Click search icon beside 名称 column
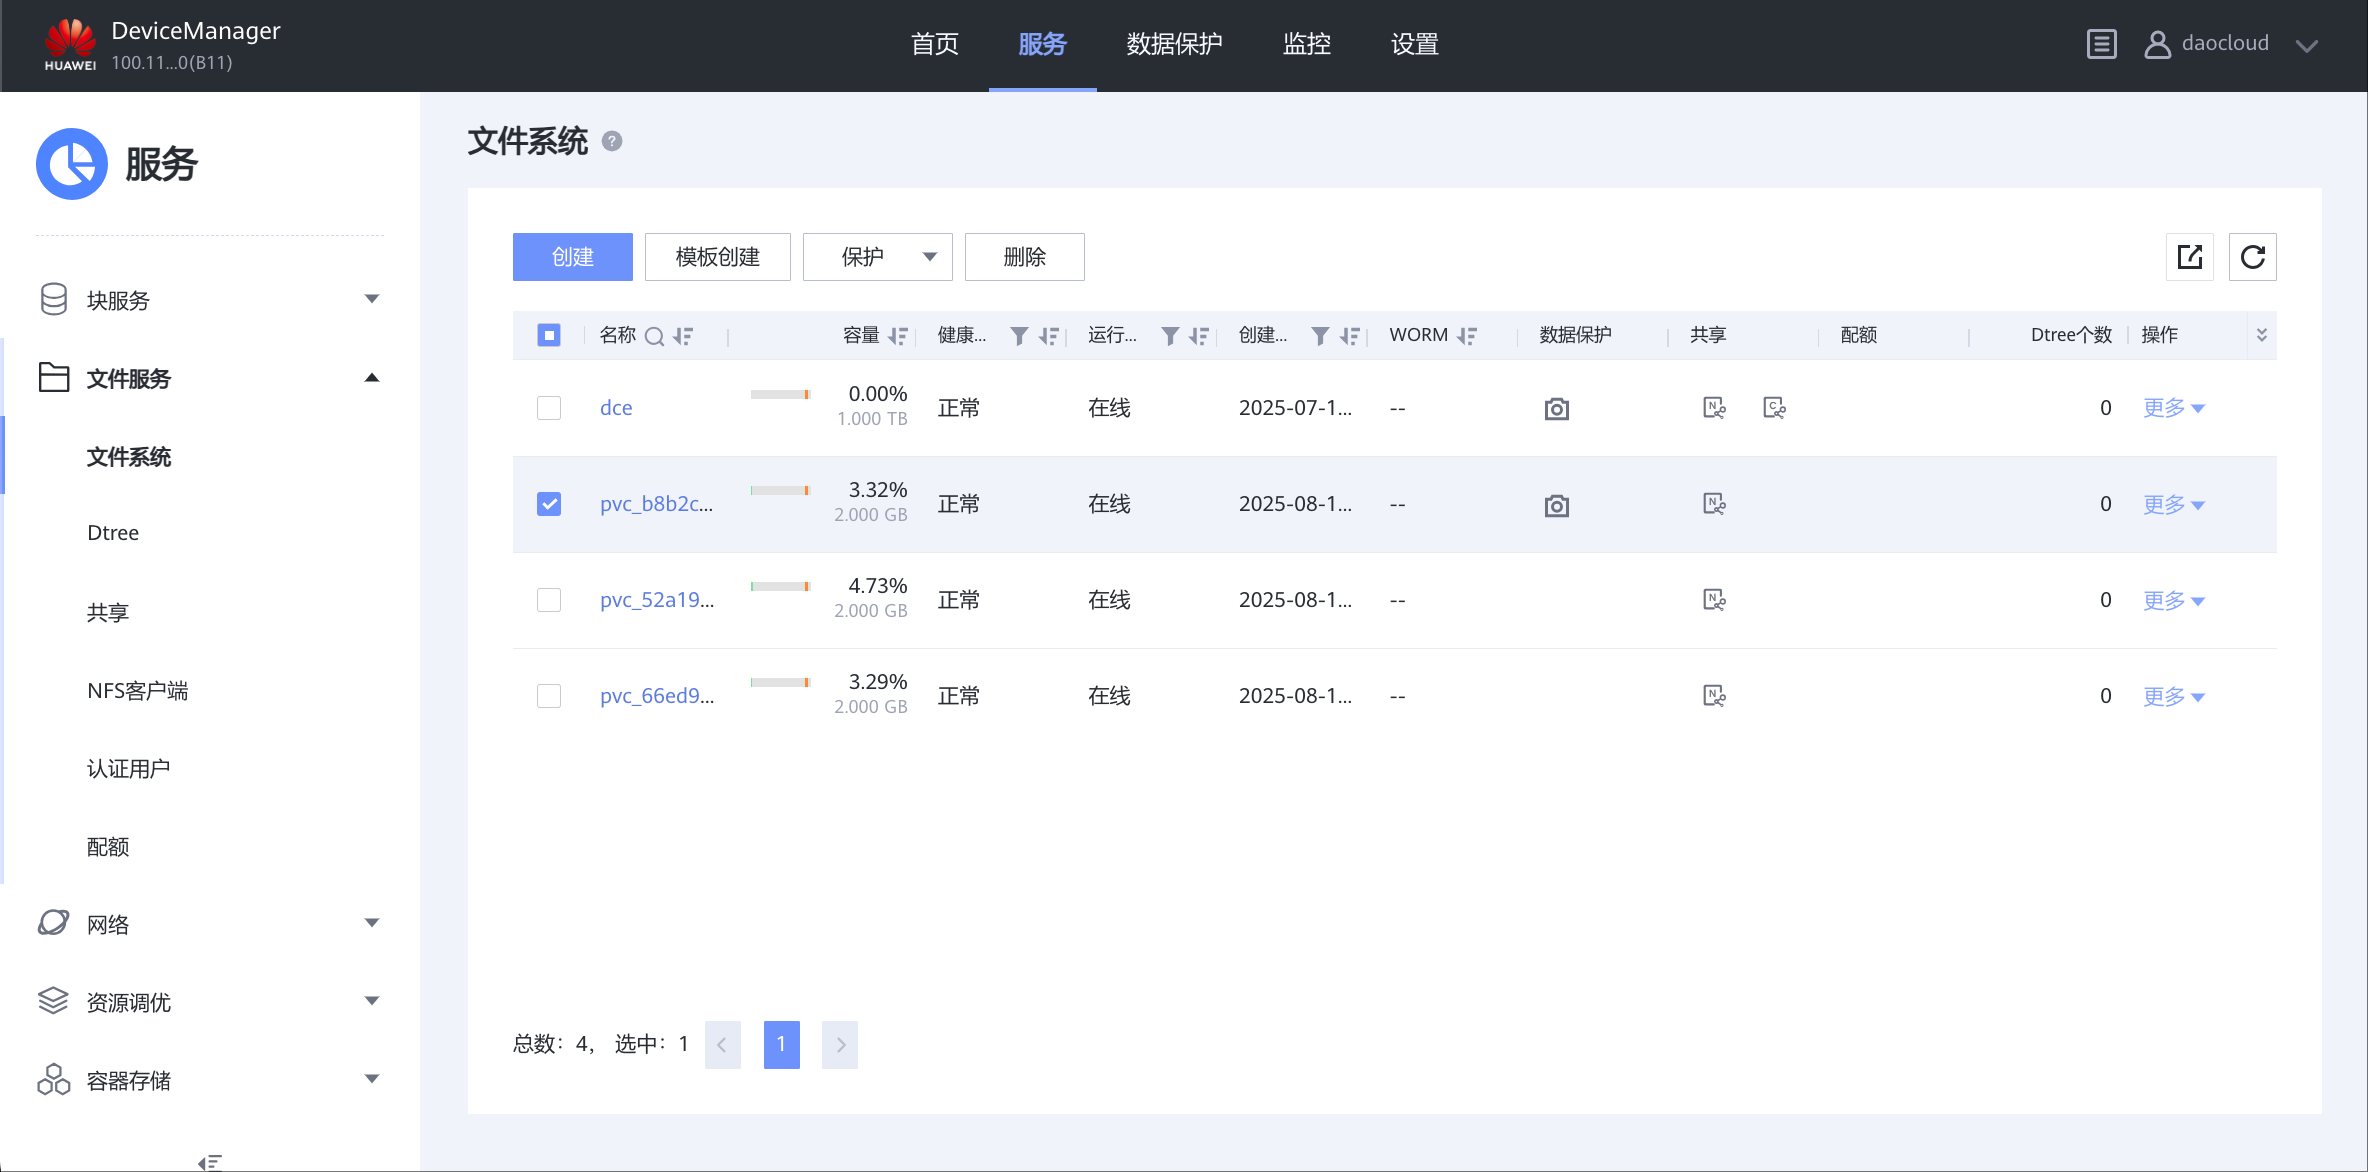Screen dimensions: 2368x1172 tap(654, 336)
